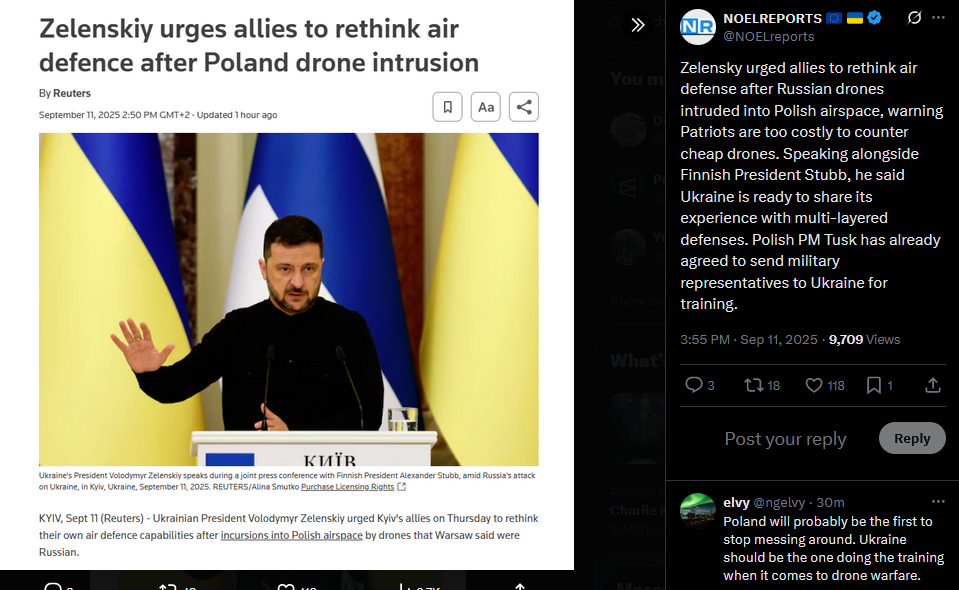Repost the tweet with 18 reposts

(761, 385)
